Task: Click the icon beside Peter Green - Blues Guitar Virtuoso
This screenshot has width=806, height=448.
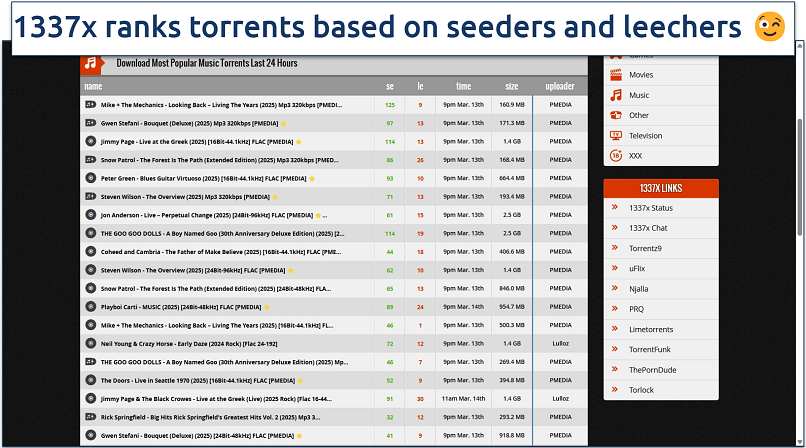Action: point(90,178)
